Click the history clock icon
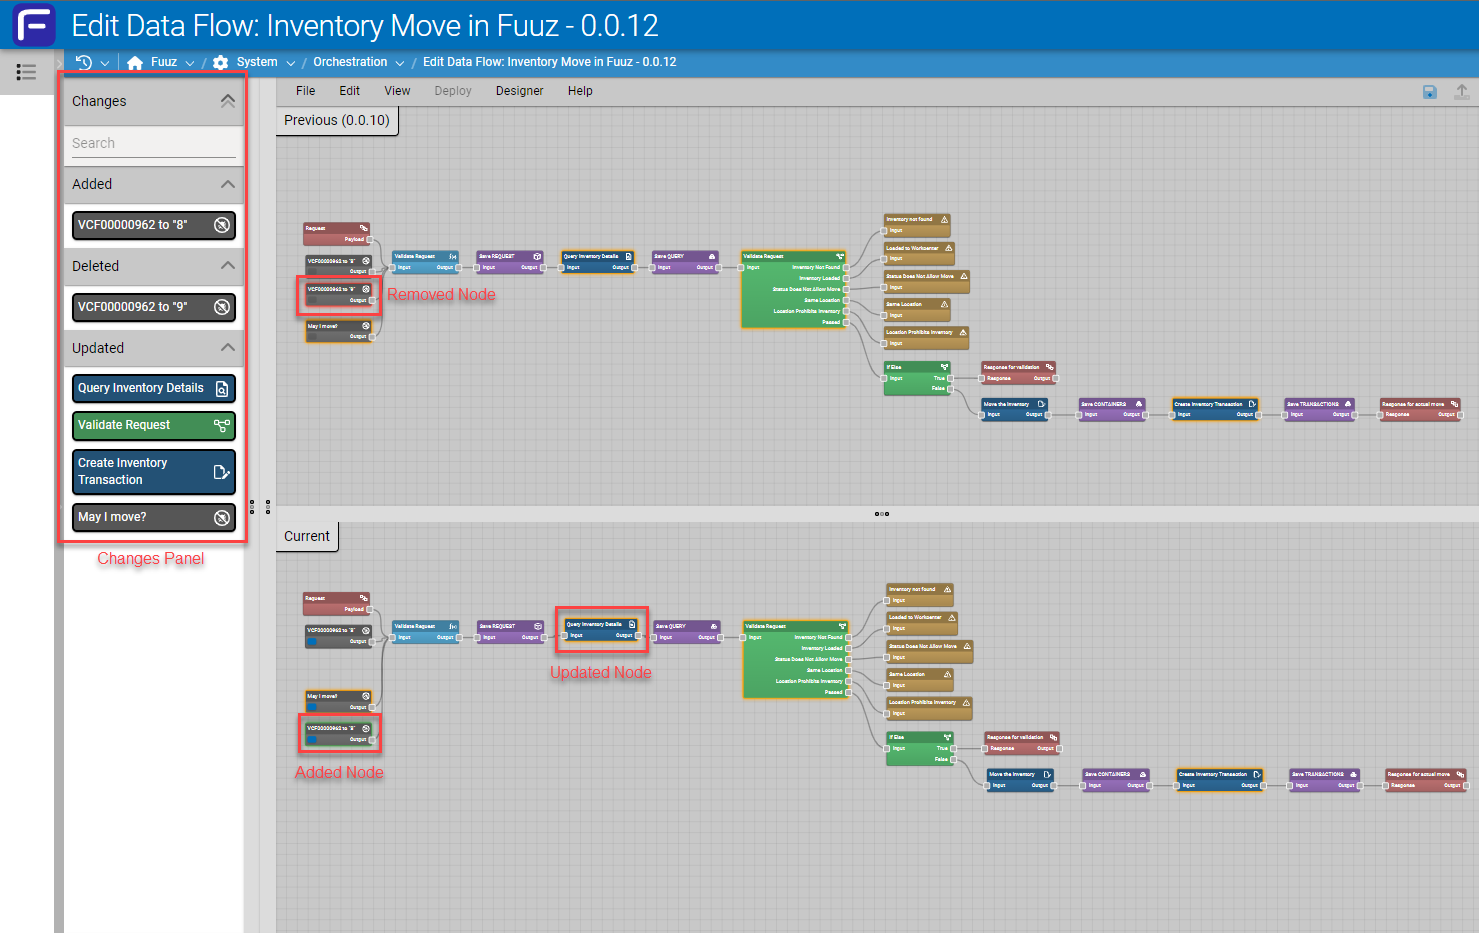1479x933 pixels. coord(84,62)
